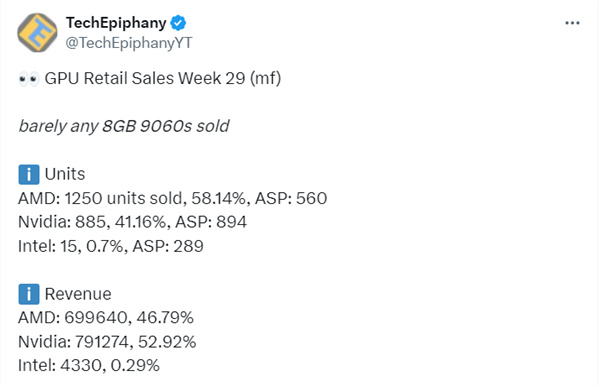This screenshot has width=600, height=386.
Task: Click the Nvidia 885 units line
Action: pyautogui.click(x=132, y=222)
